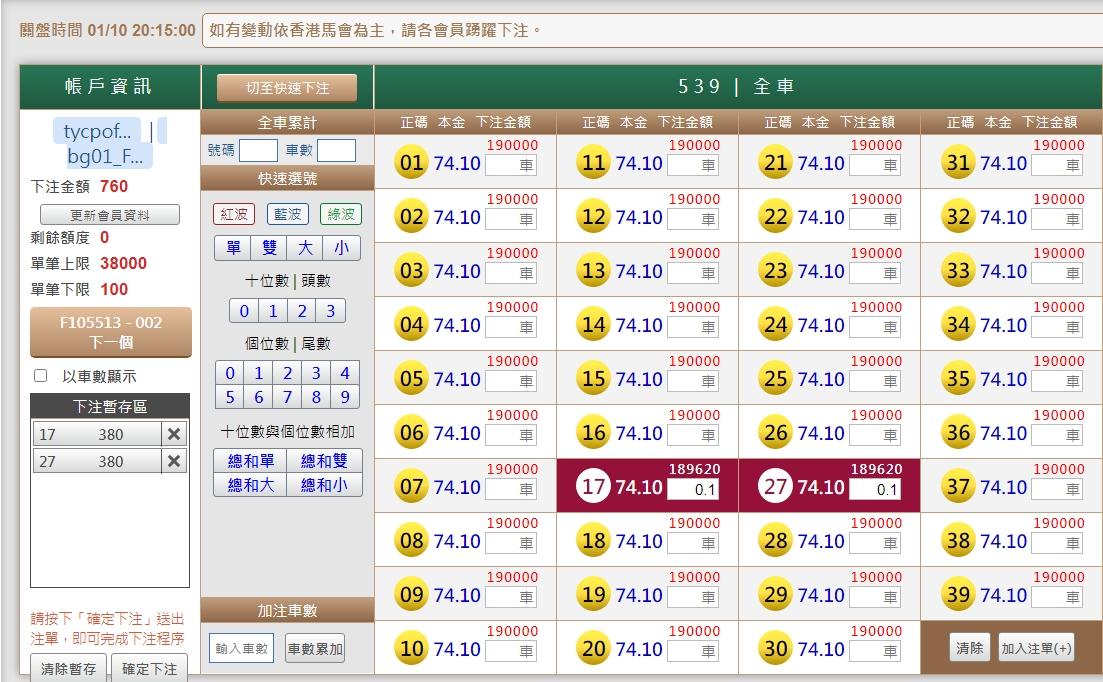The width and height of the screenshot is (1103, 682).
Task: Select odd numbers with 單
Action: point(233,247)
